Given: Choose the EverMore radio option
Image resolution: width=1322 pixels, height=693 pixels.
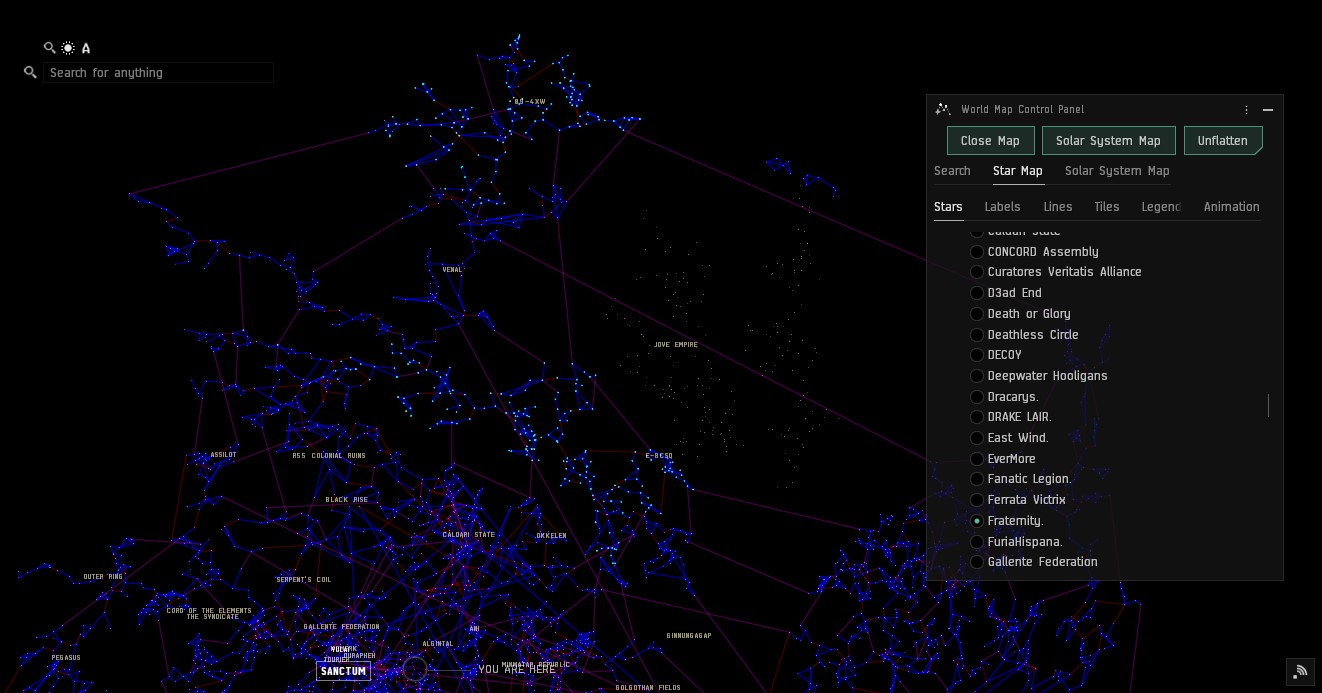Looking at the screenshot, I should (x=977, y=459).
